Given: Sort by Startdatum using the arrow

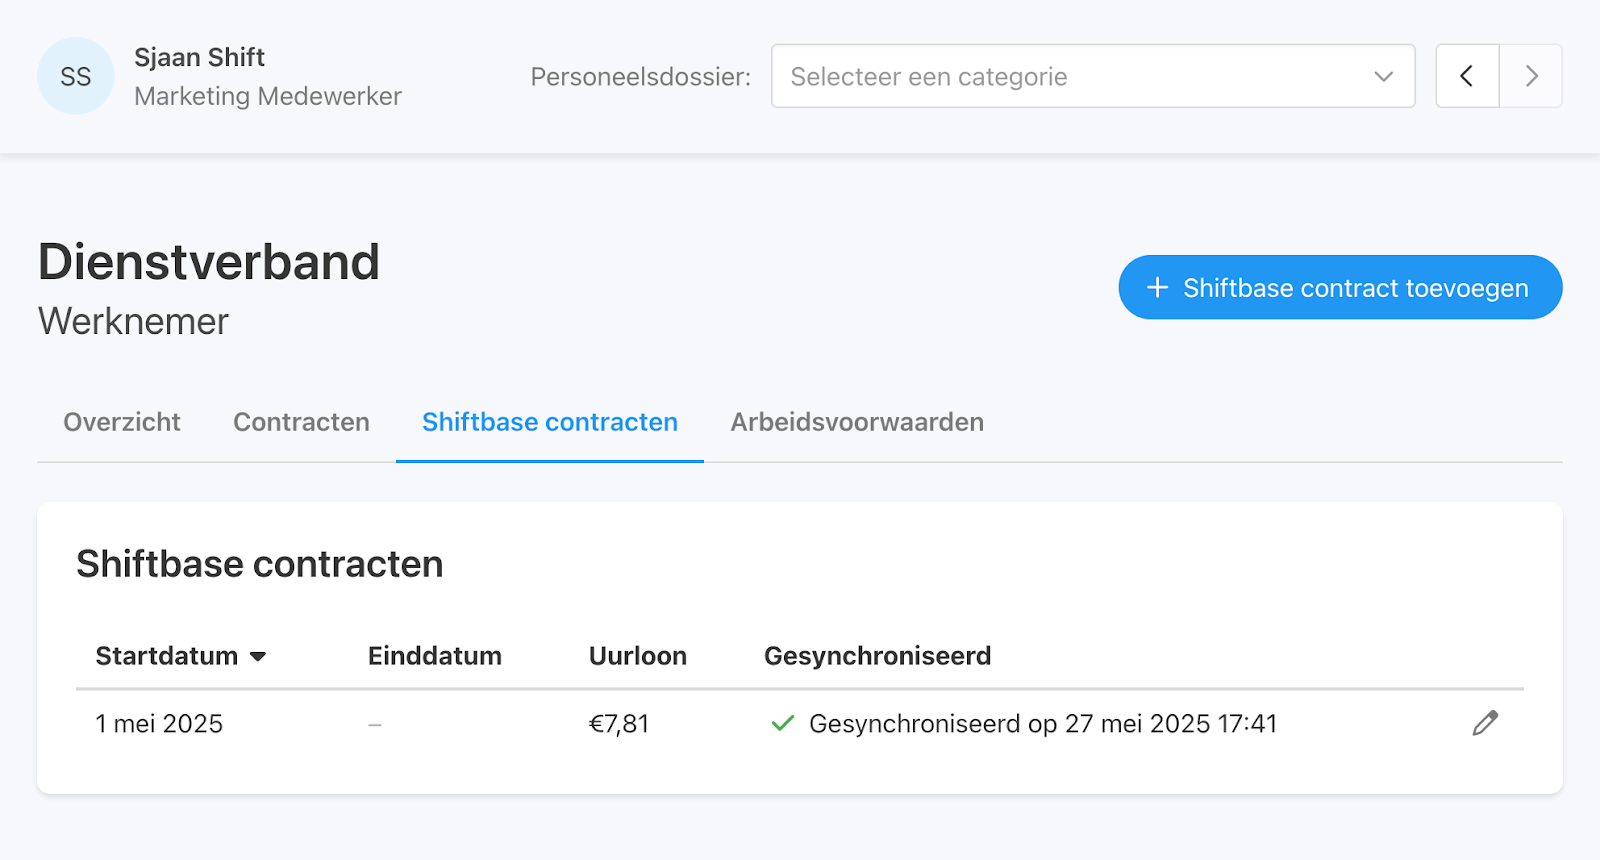Looking at the screenshot, I should (258, 657).
